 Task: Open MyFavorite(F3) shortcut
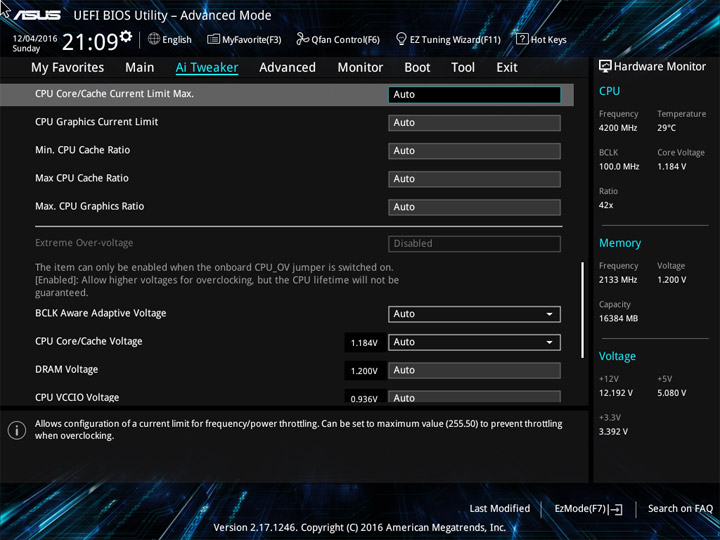pyautogui.click(x=244, y=39)
